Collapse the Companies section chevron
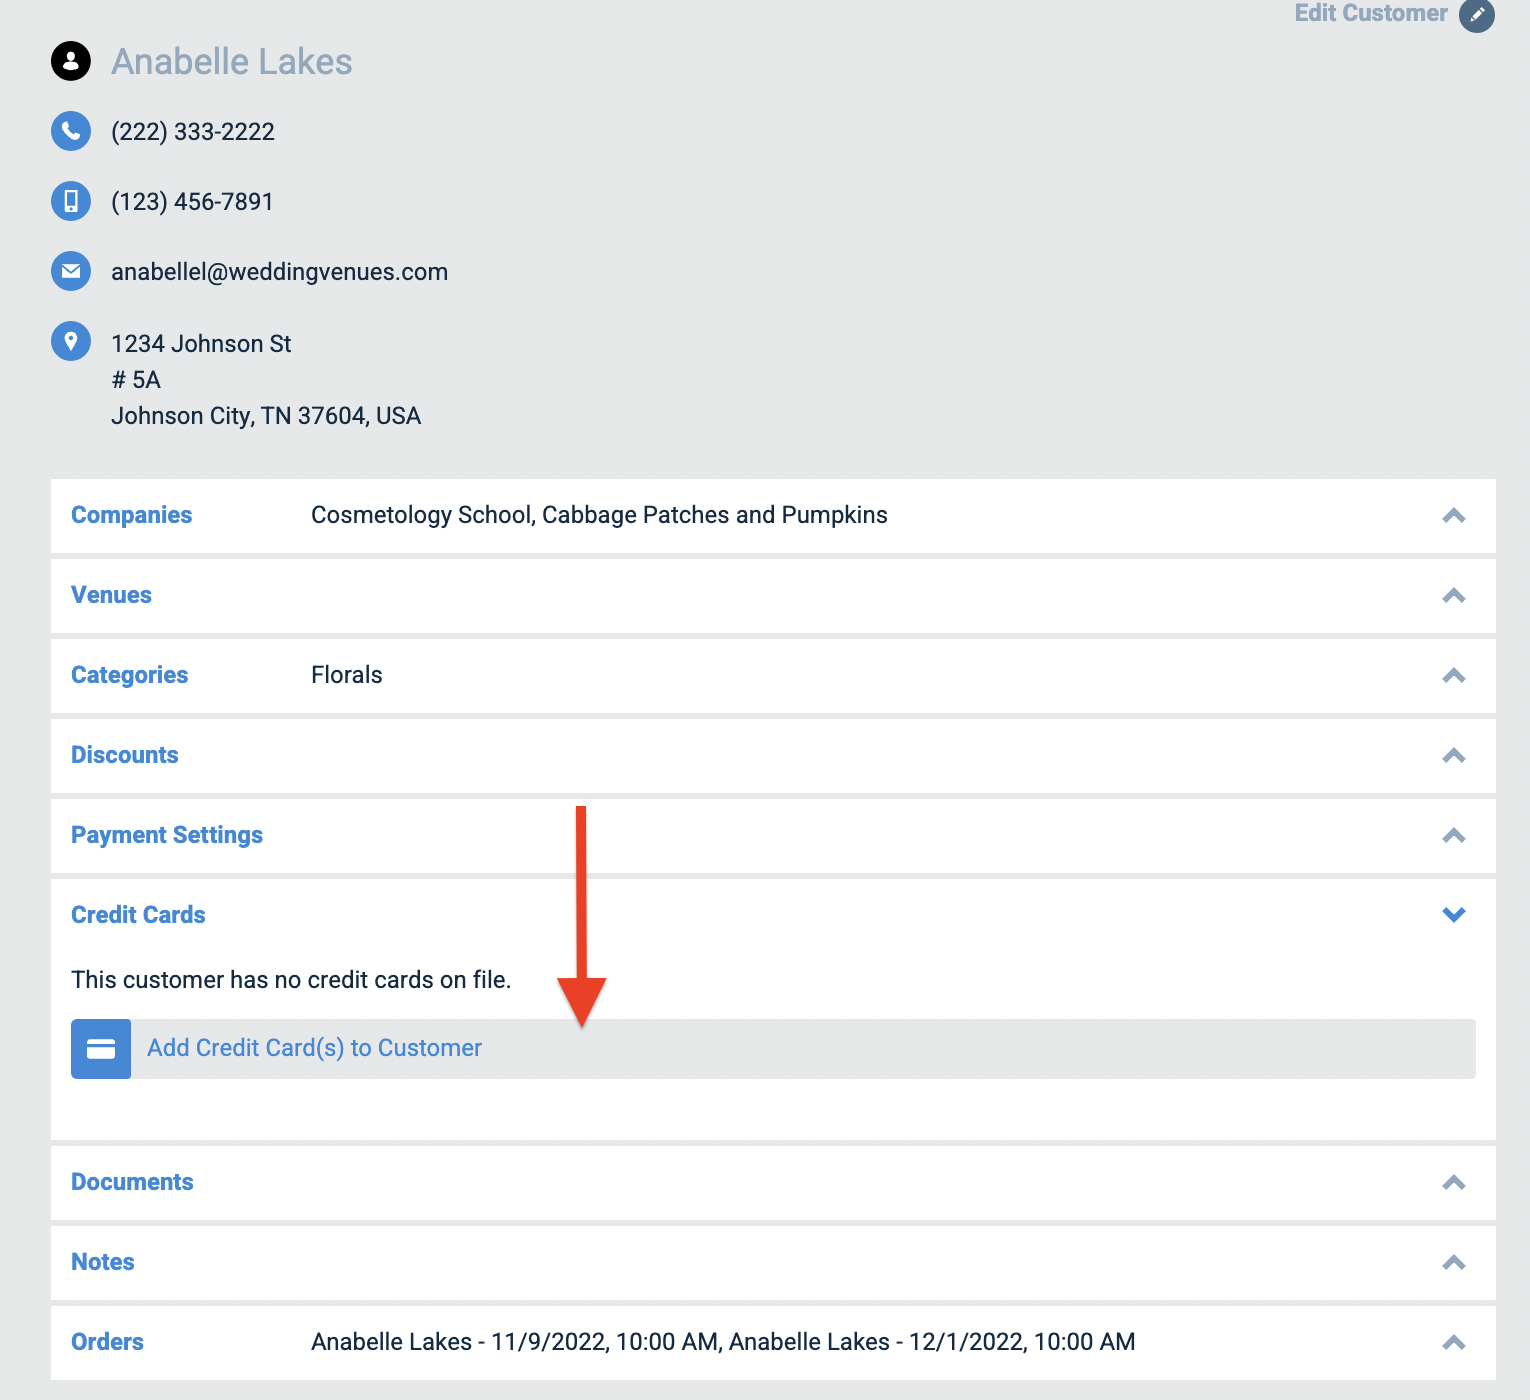Viewport: 1530px width, 1400px height. (1454, 516)
